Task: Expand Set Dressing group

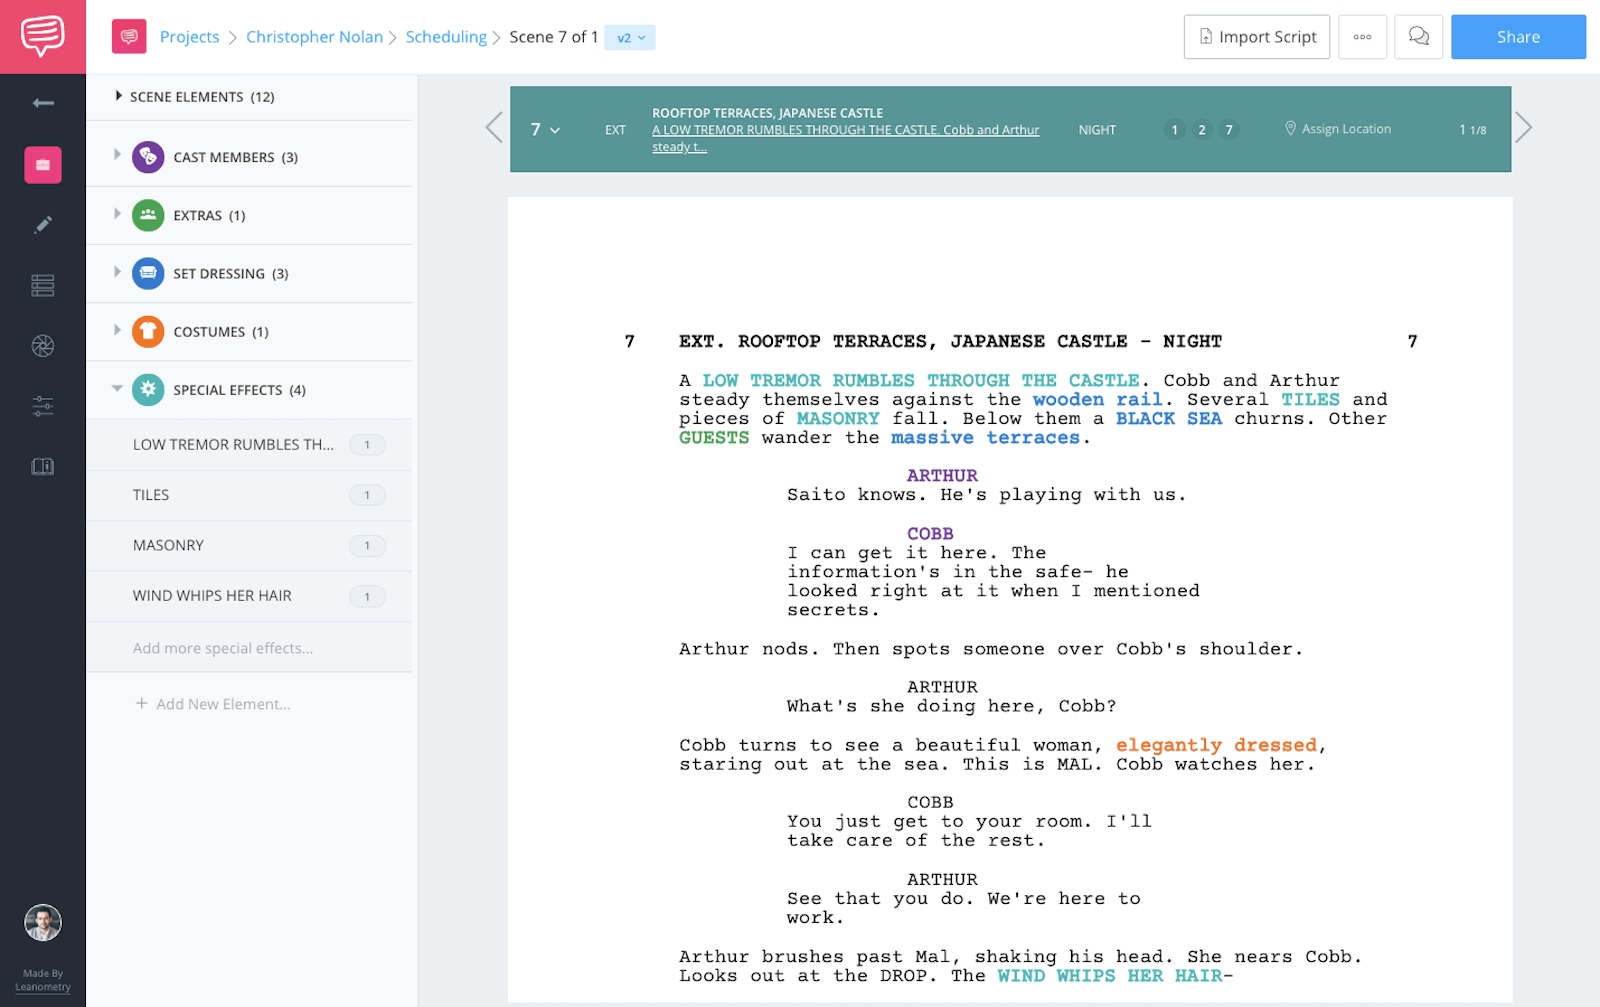Action: point(117,271)
